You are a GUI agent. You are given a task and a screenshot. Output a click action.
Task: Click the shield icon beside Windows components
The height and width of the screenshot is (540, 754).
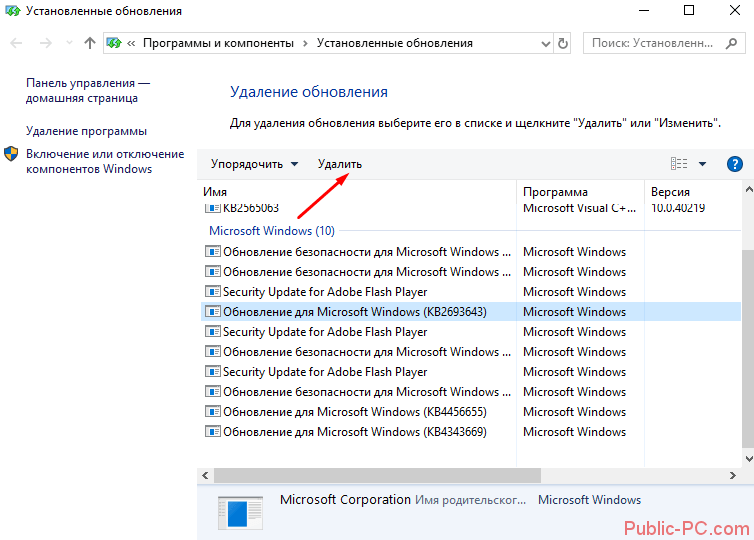point(11,154)
